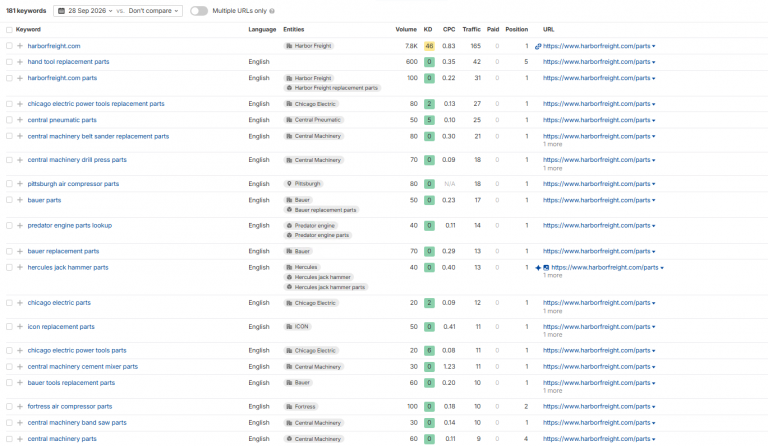Image resolution: width=768 pixels, height=446 pixels.
Task: Check the chicago electric power tools parts row
Action: pyautogui.click(x=9, y=351)
